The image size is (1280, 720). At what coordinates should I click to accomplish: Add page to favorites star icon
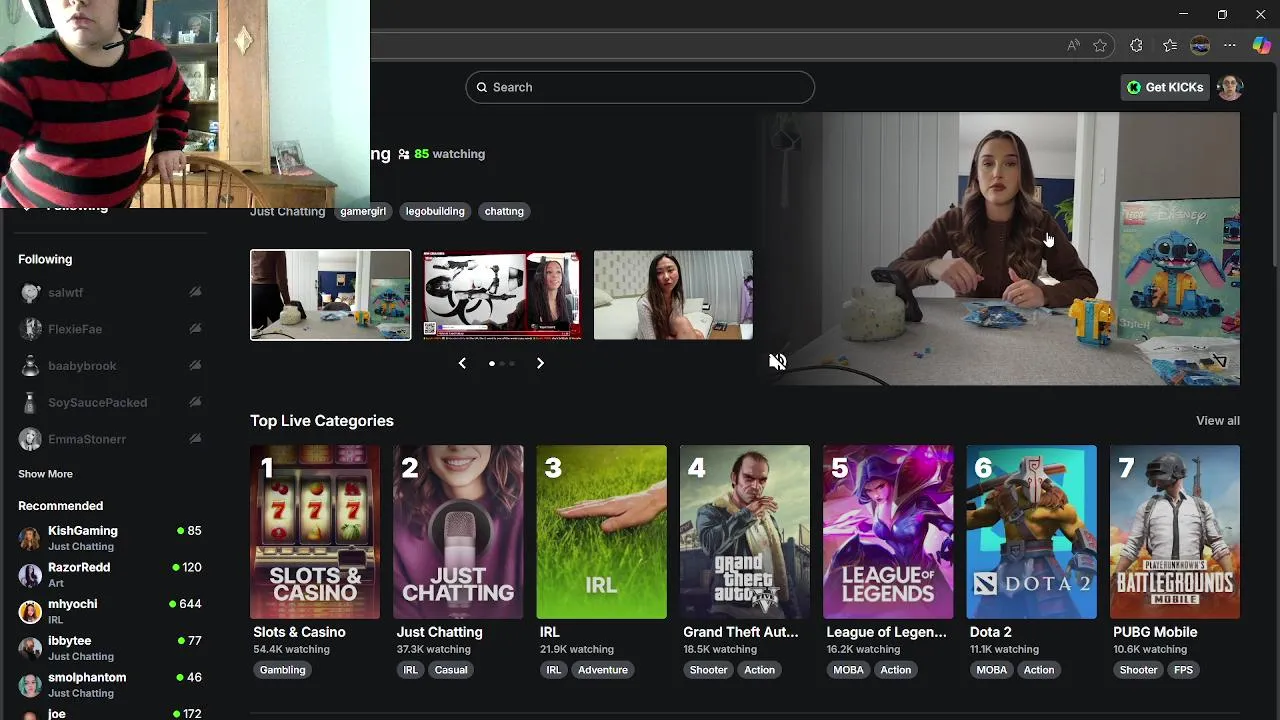[x=1100, y=45]
